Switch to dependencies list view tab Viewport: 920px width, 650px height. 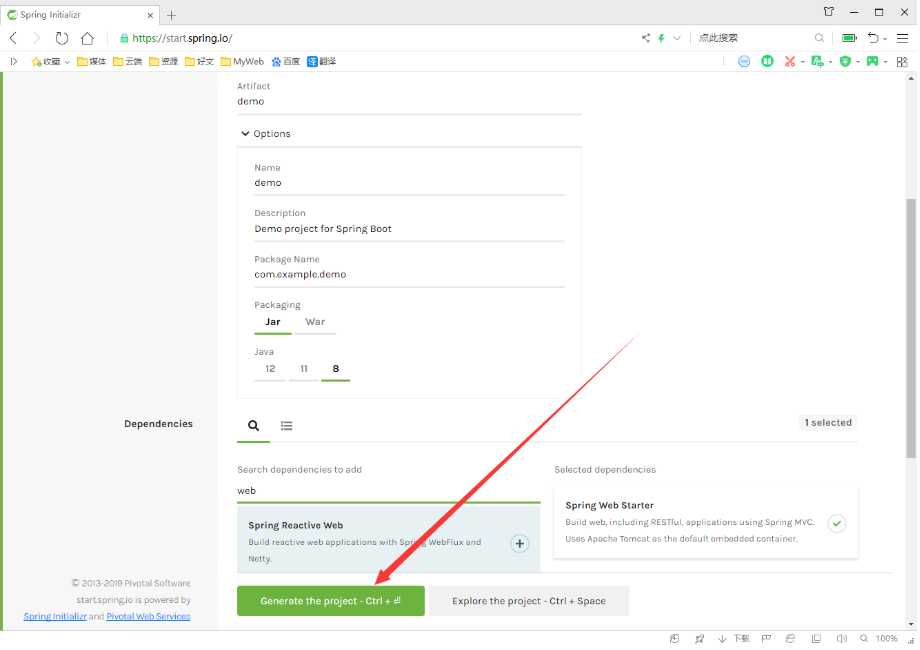pyautogui.click(x=286, y=426)
